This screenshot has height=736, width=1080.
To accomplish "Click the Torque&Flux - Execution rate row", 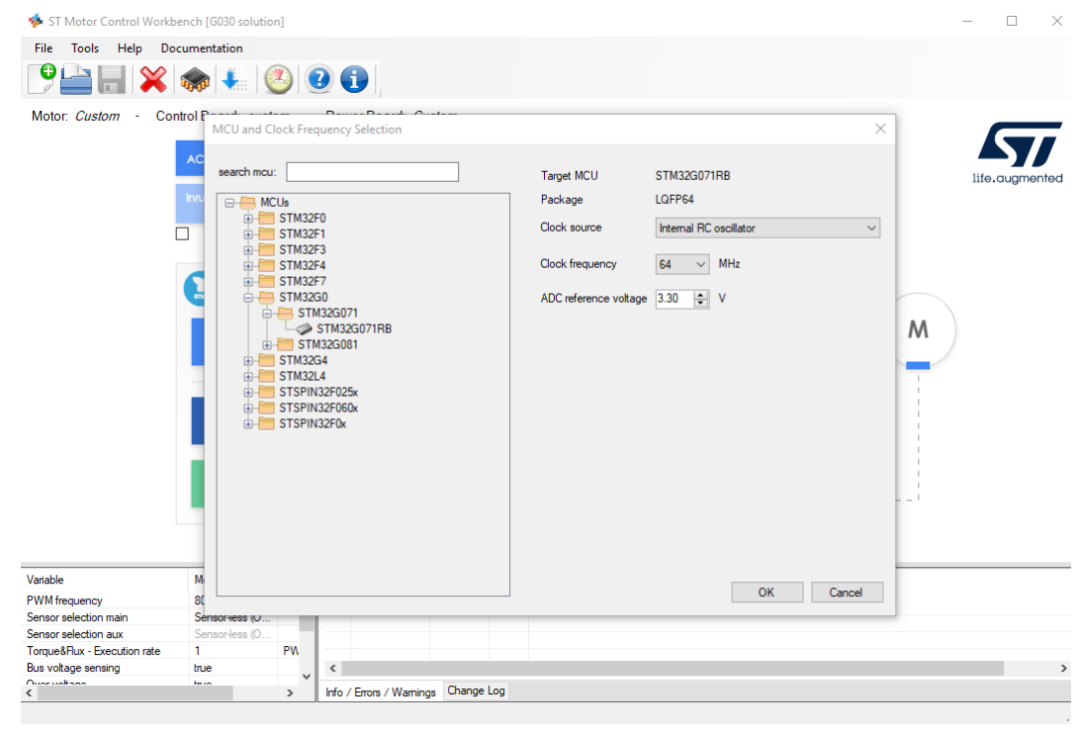I will (161, 651).
